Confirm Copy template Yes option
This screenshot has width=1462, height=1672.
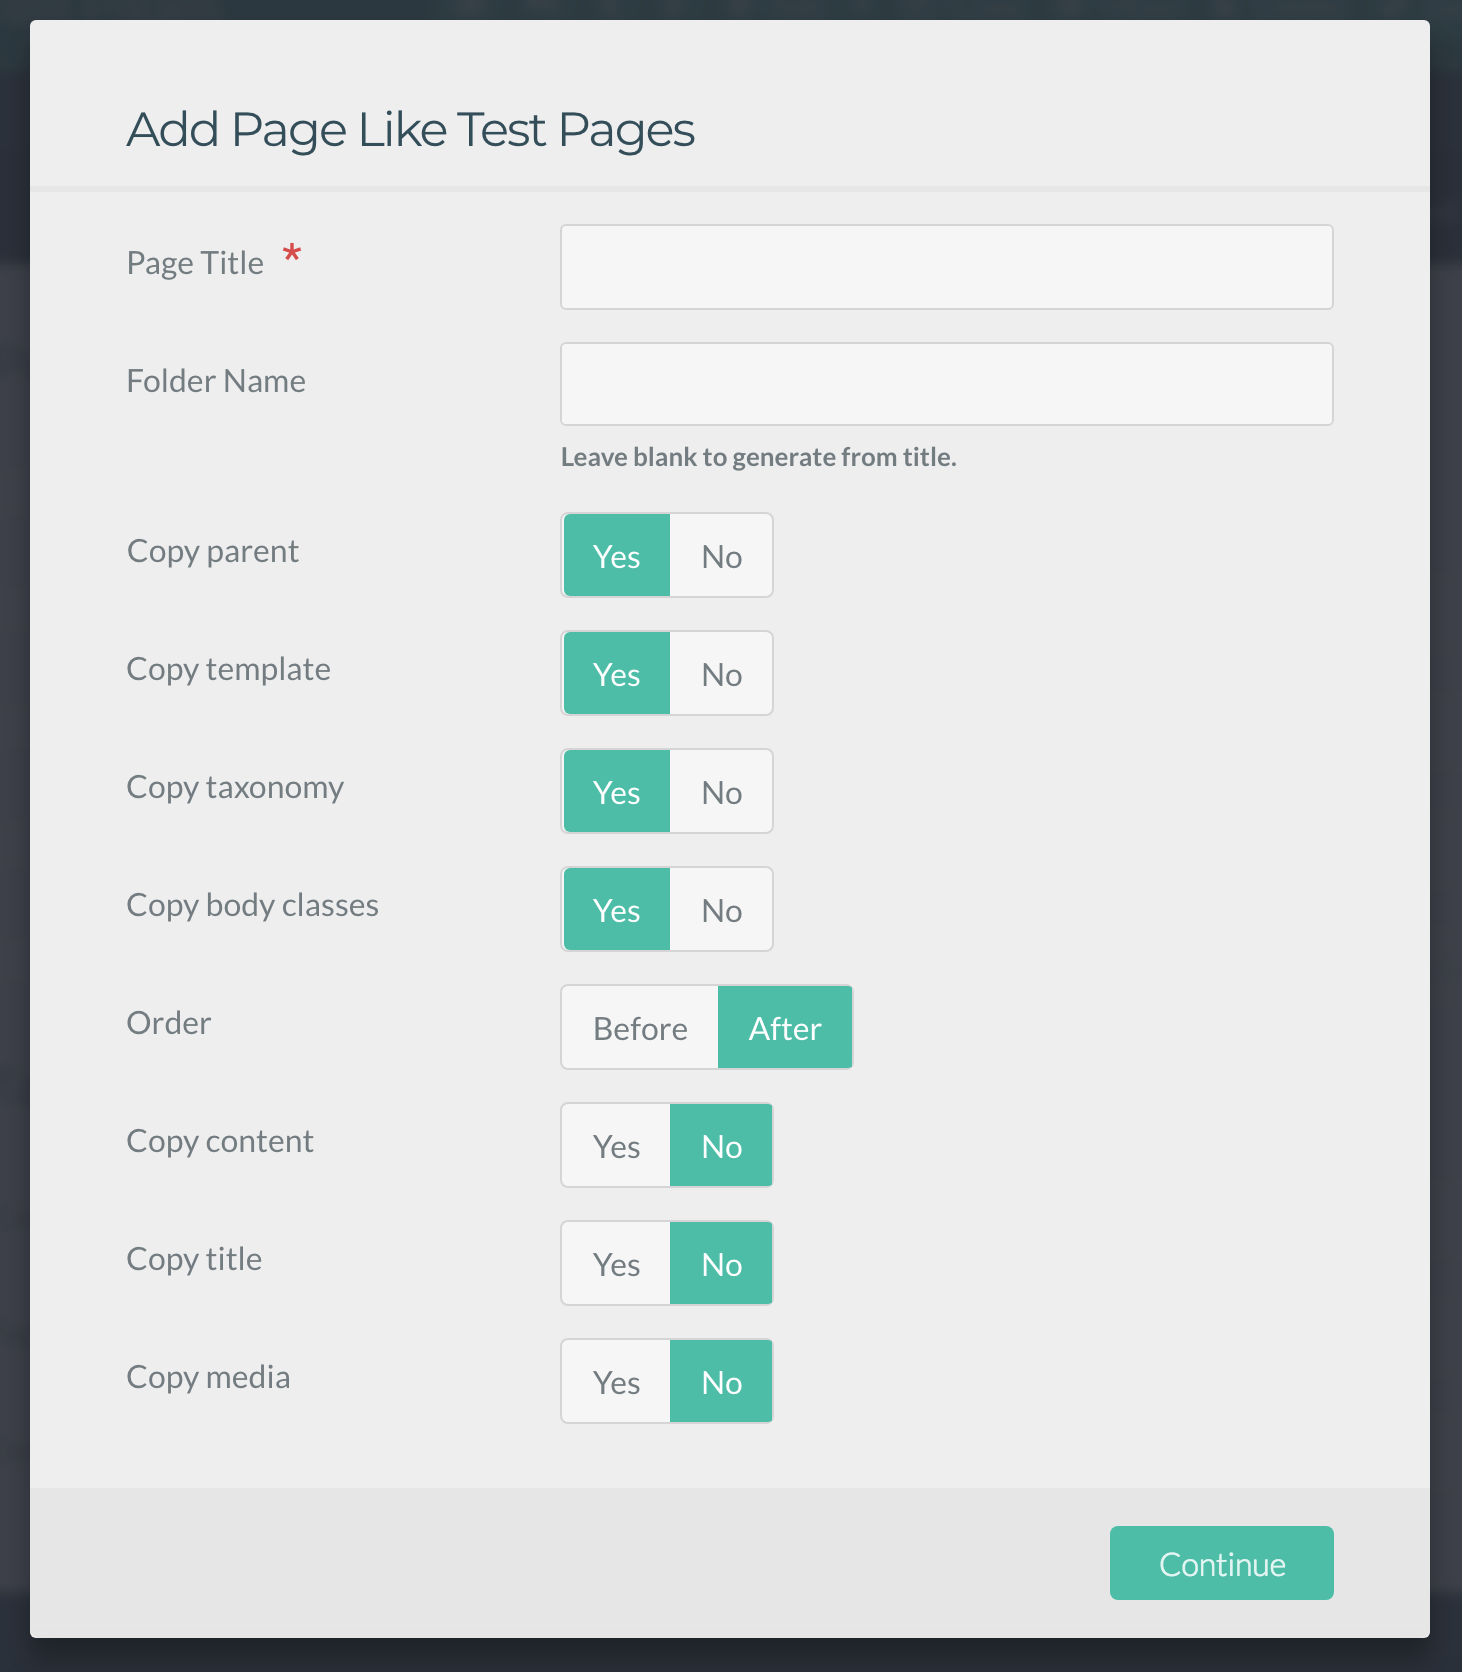tap(616, 674)
